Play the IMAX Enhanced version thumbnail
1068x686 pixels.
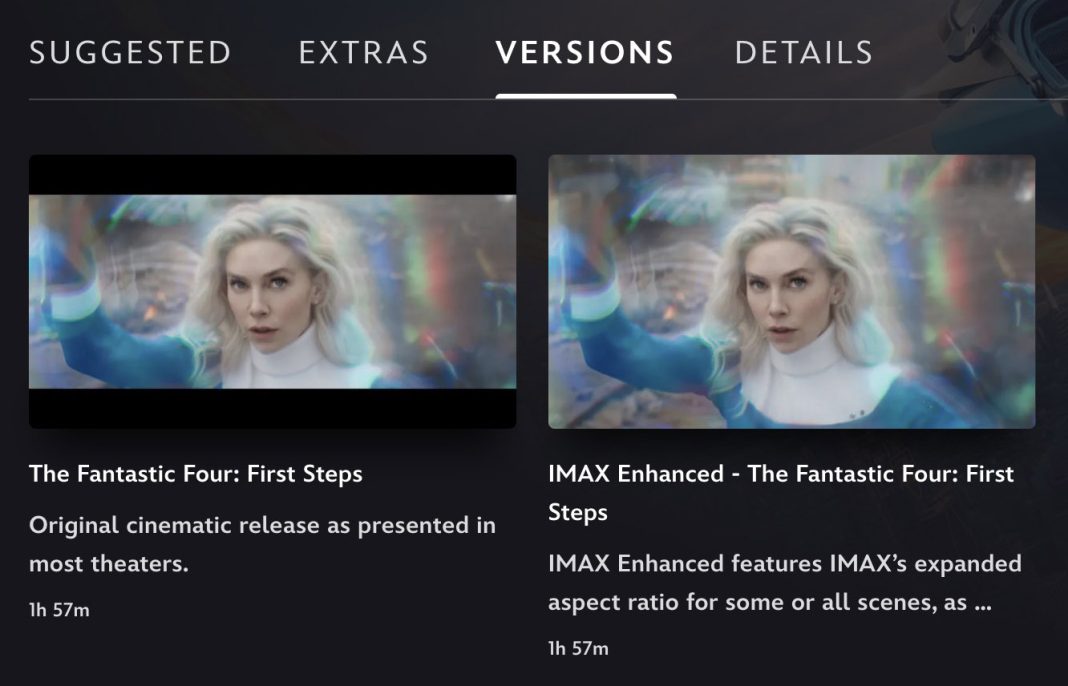point(791,291)
